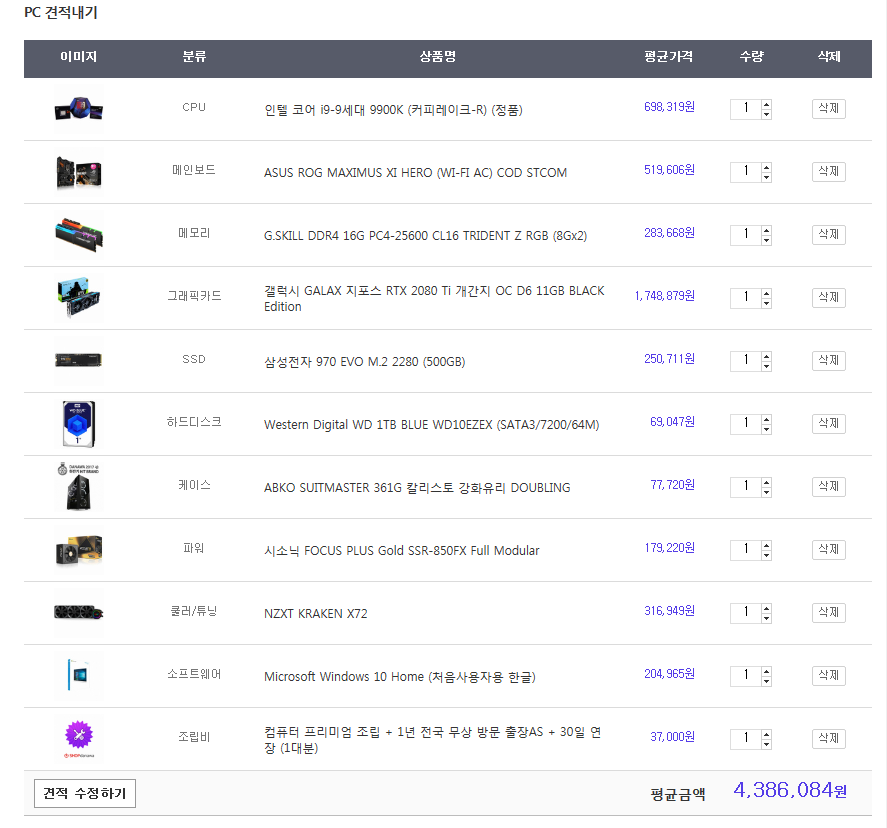Image resolution: width=887 pixels, height=828 pixels.
Task: Click G.SKILL DDR4 16G TRIDENT Z RGB name
Action: 425,235
